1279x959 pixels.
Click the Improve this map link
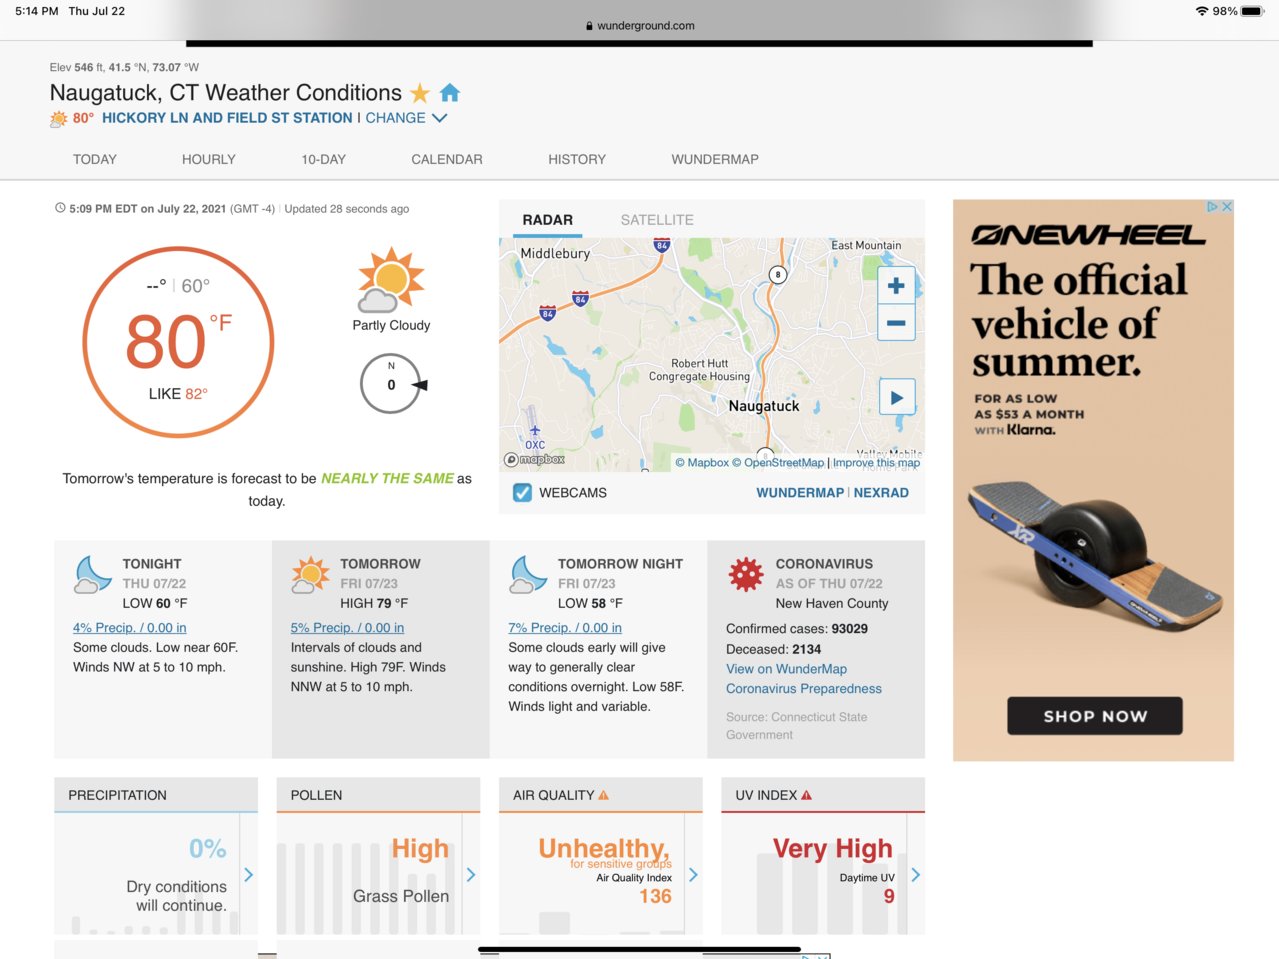877,463
